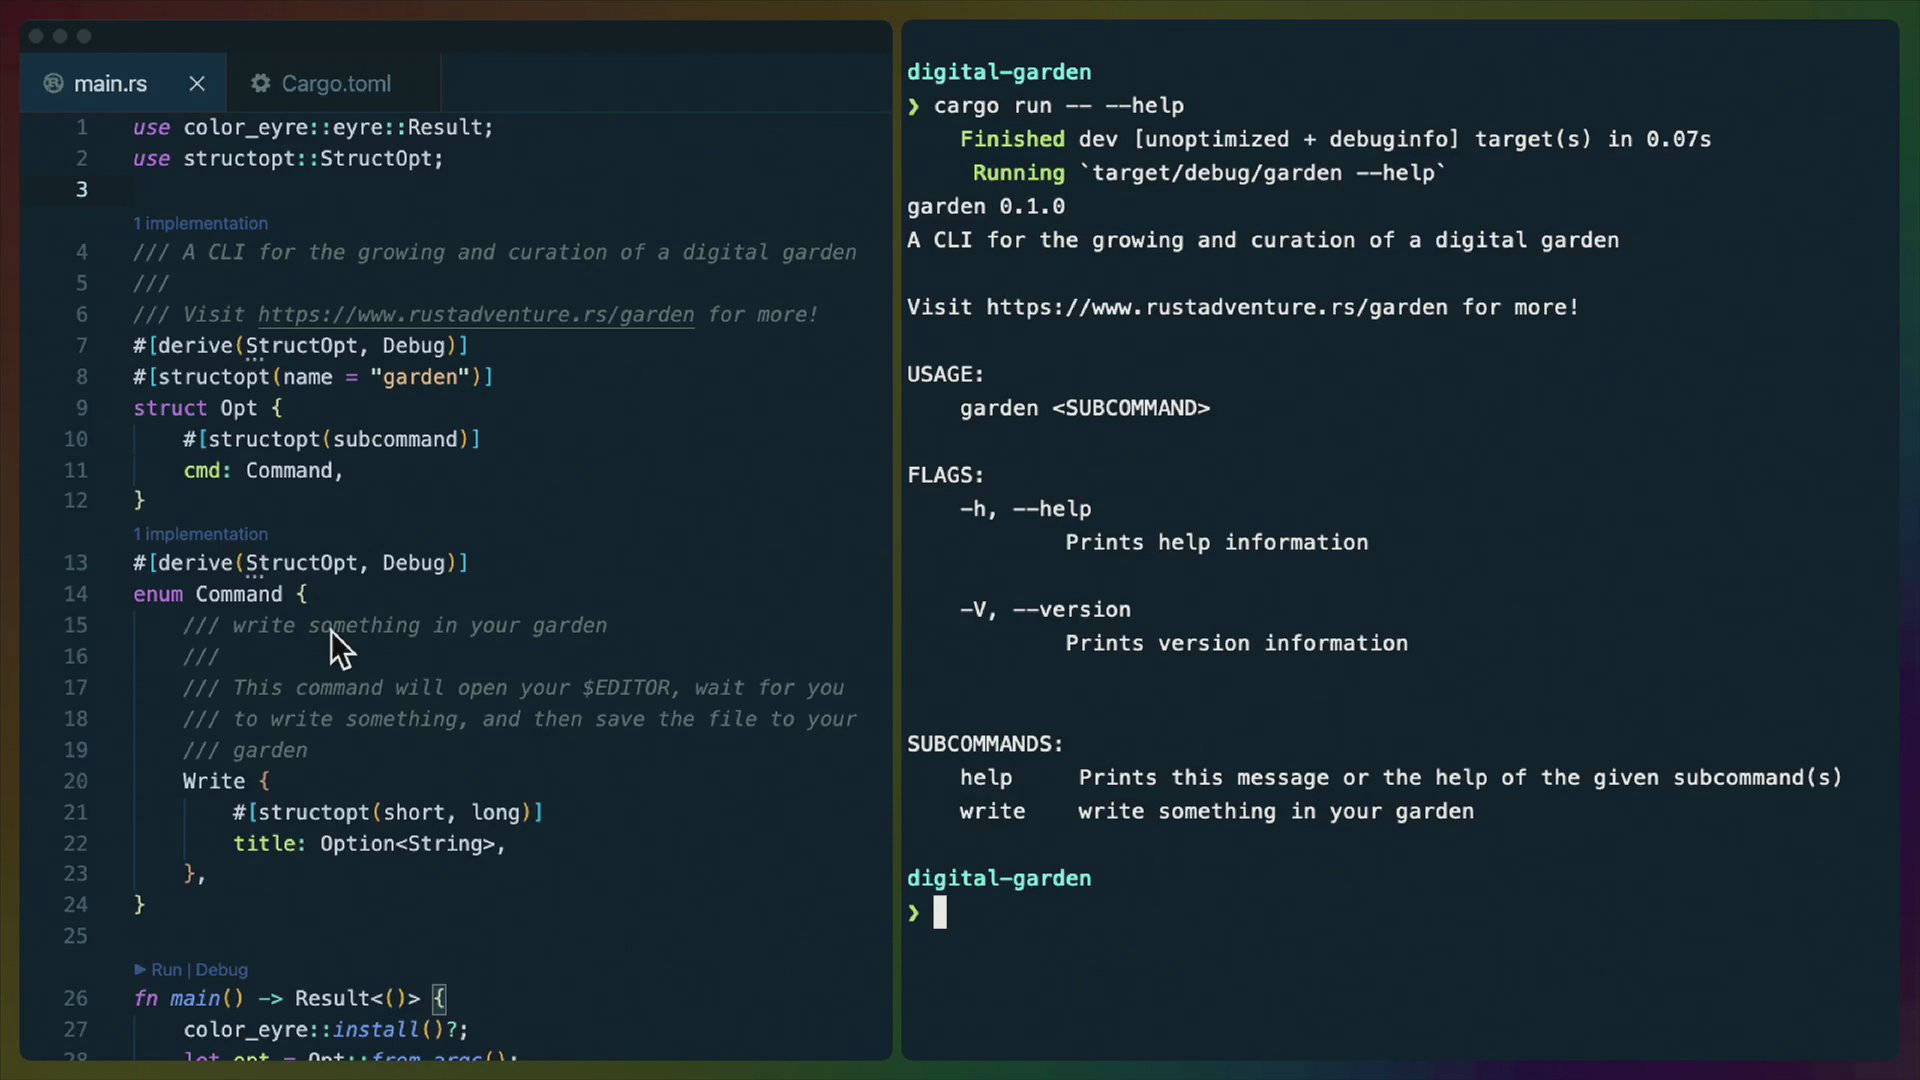This screenshot has height=1080, width=1920.
Task: Click the terminal cursor at the bottom prompt
Action: point(940,912)
